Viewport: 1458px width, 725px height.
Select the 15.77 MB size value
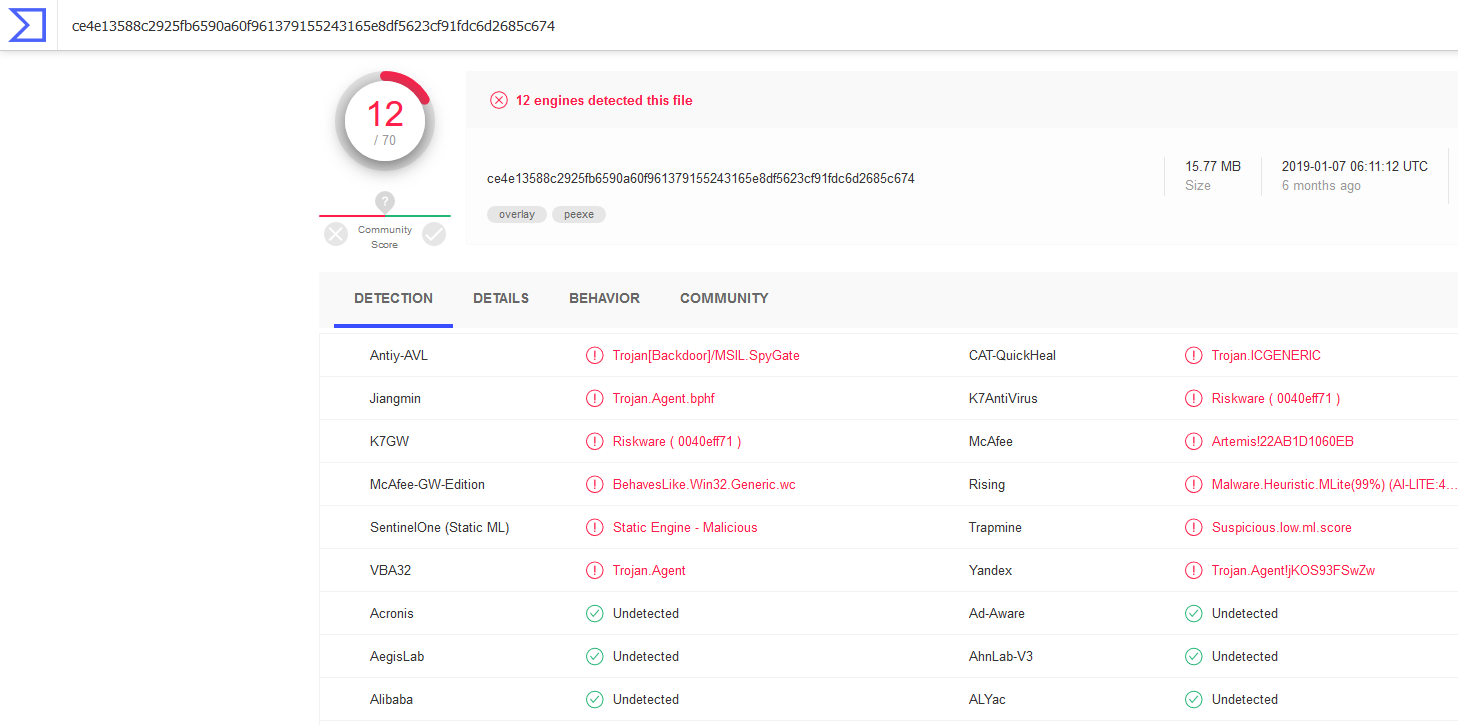[1213, 166]
